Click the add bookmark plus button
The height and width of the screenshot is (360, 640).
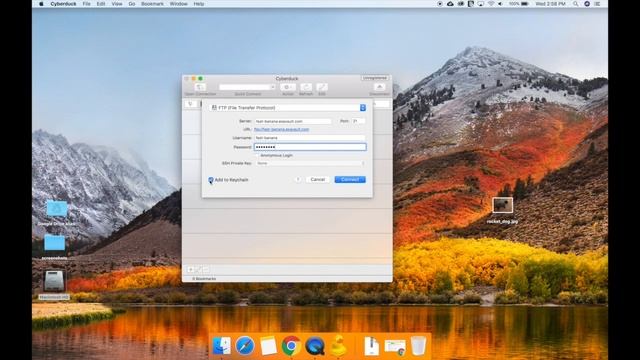[191, 269]
